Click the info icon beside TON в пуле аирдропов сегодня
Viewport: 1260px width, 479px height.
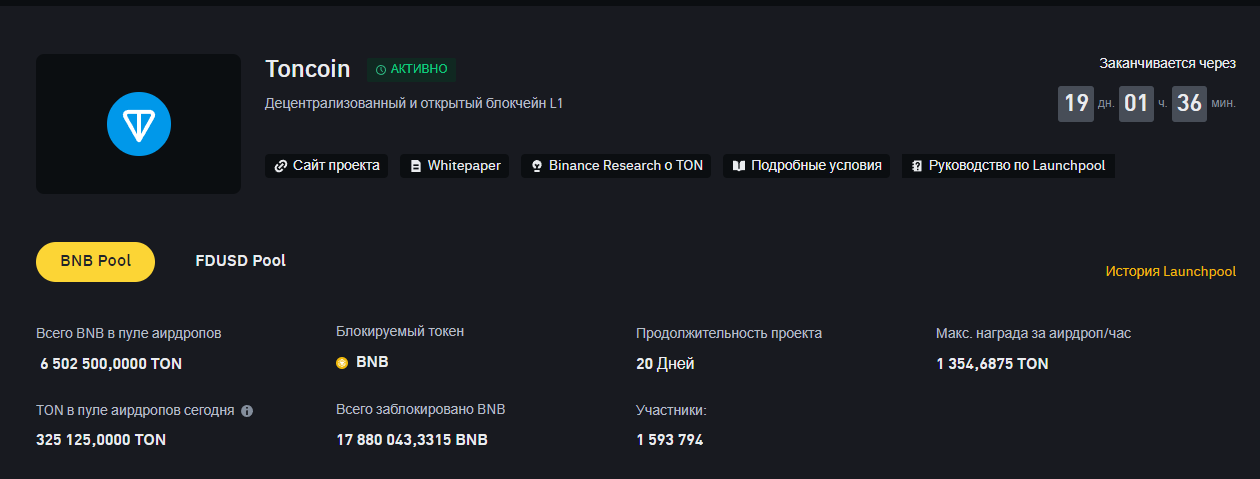pos(247,410)
